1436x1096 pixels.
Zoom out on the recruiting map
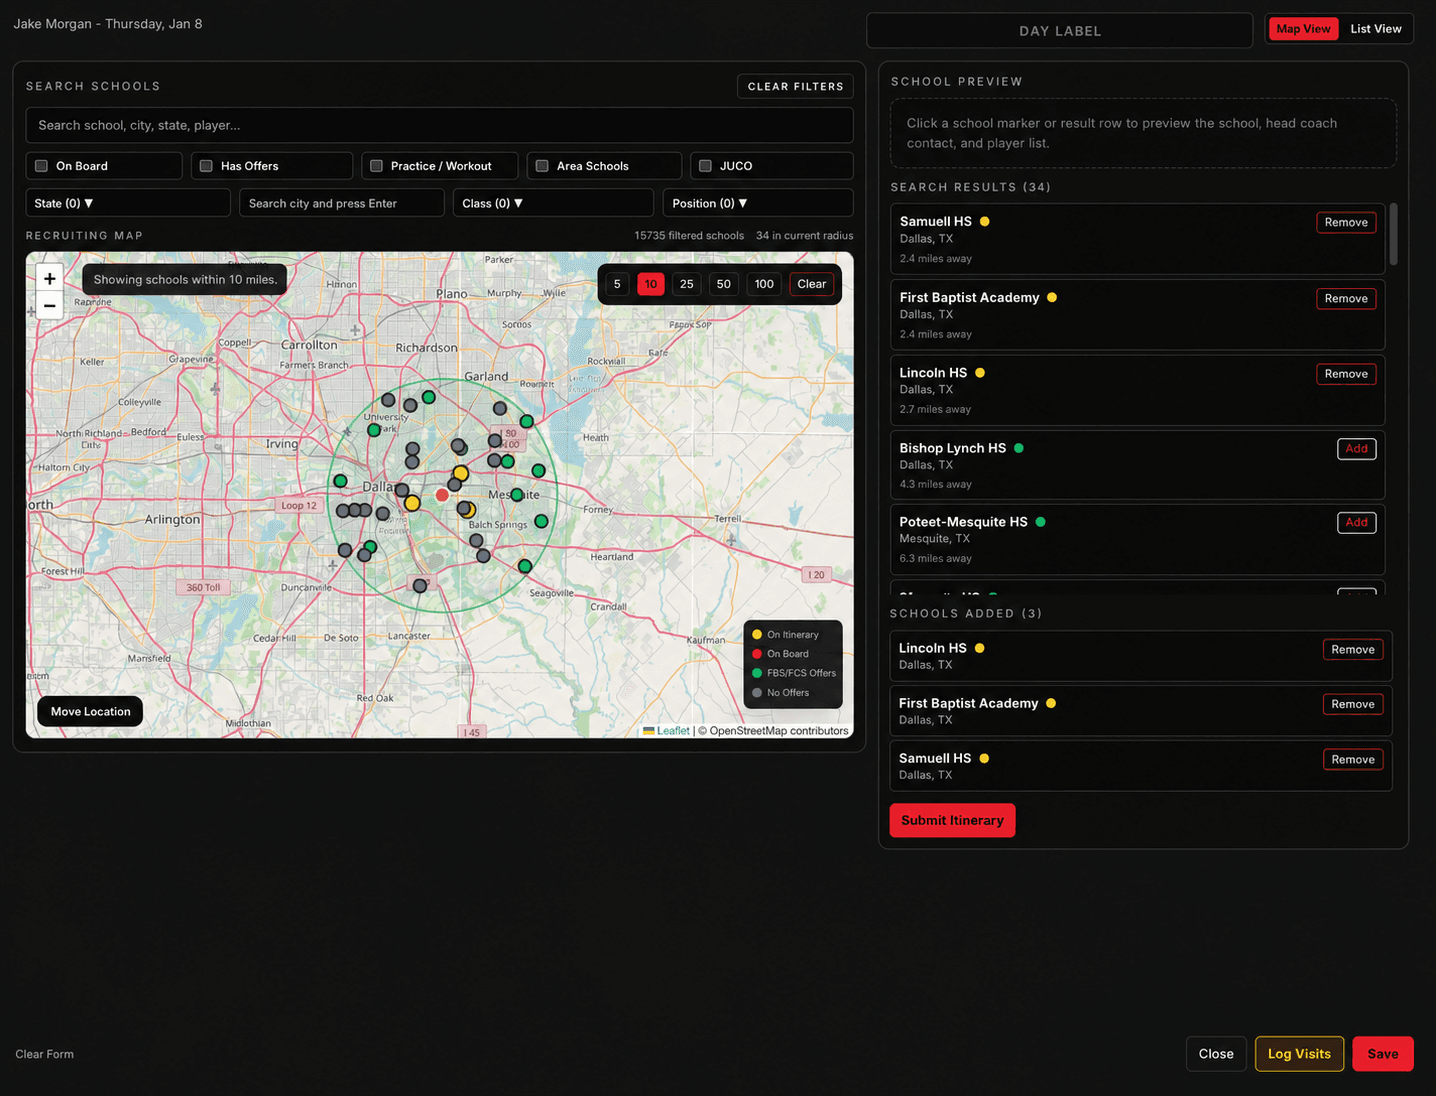click(x=49, y=306)
